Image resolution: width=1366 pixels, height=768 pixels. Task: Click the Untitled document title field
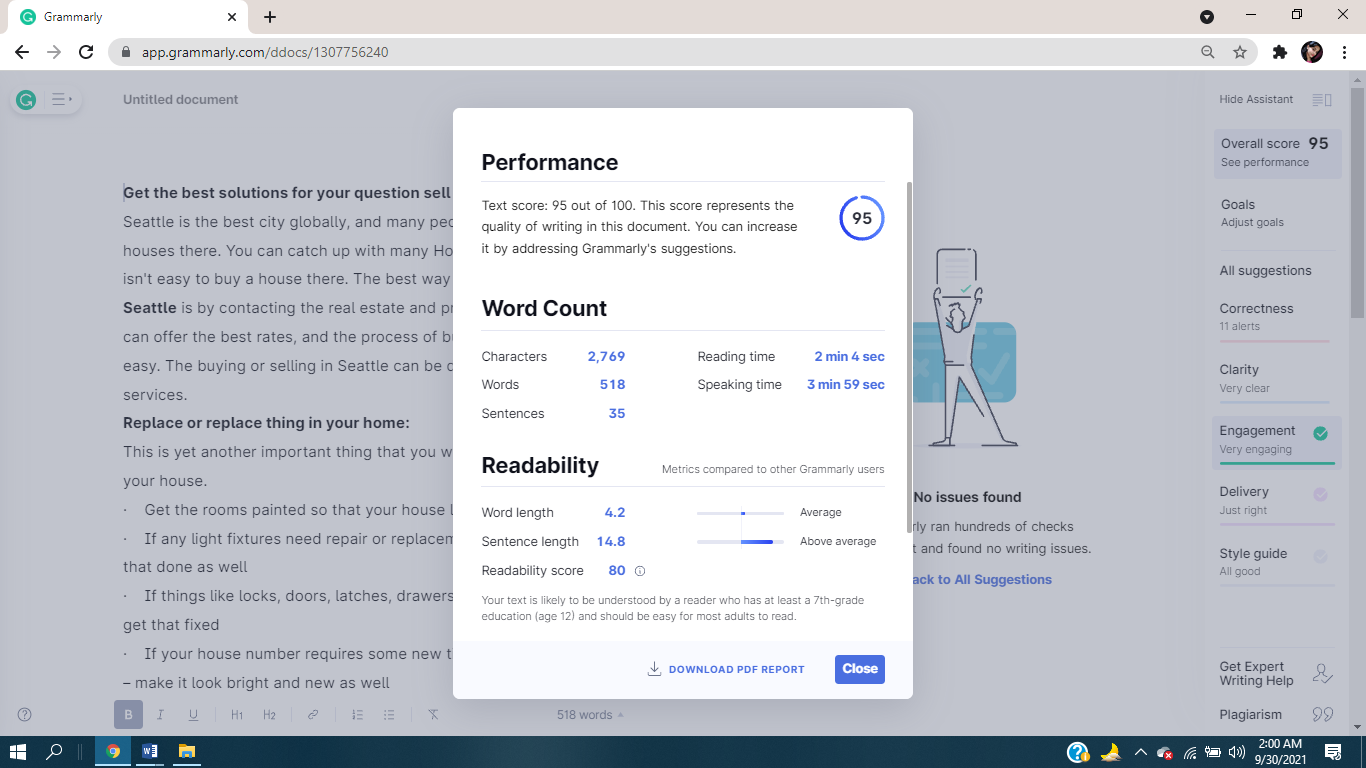coord(181,100)
